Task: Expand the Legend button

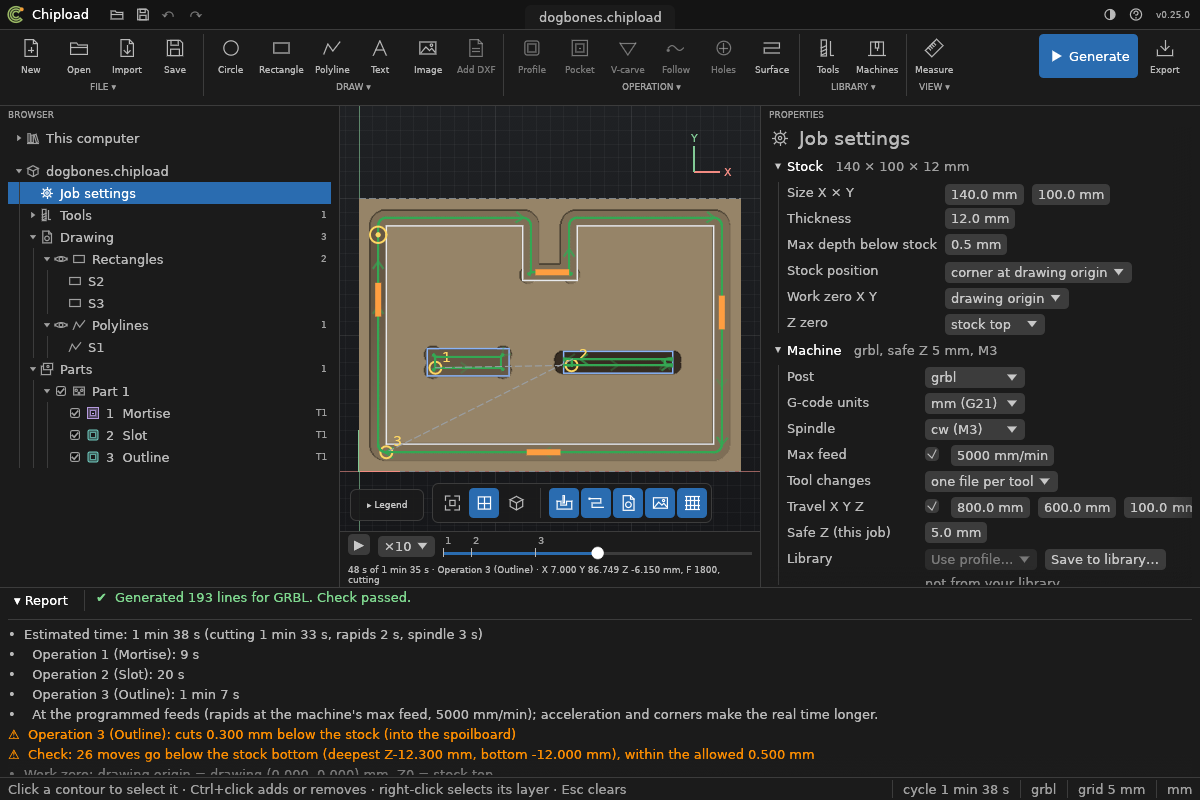Action: click(387, 505)
